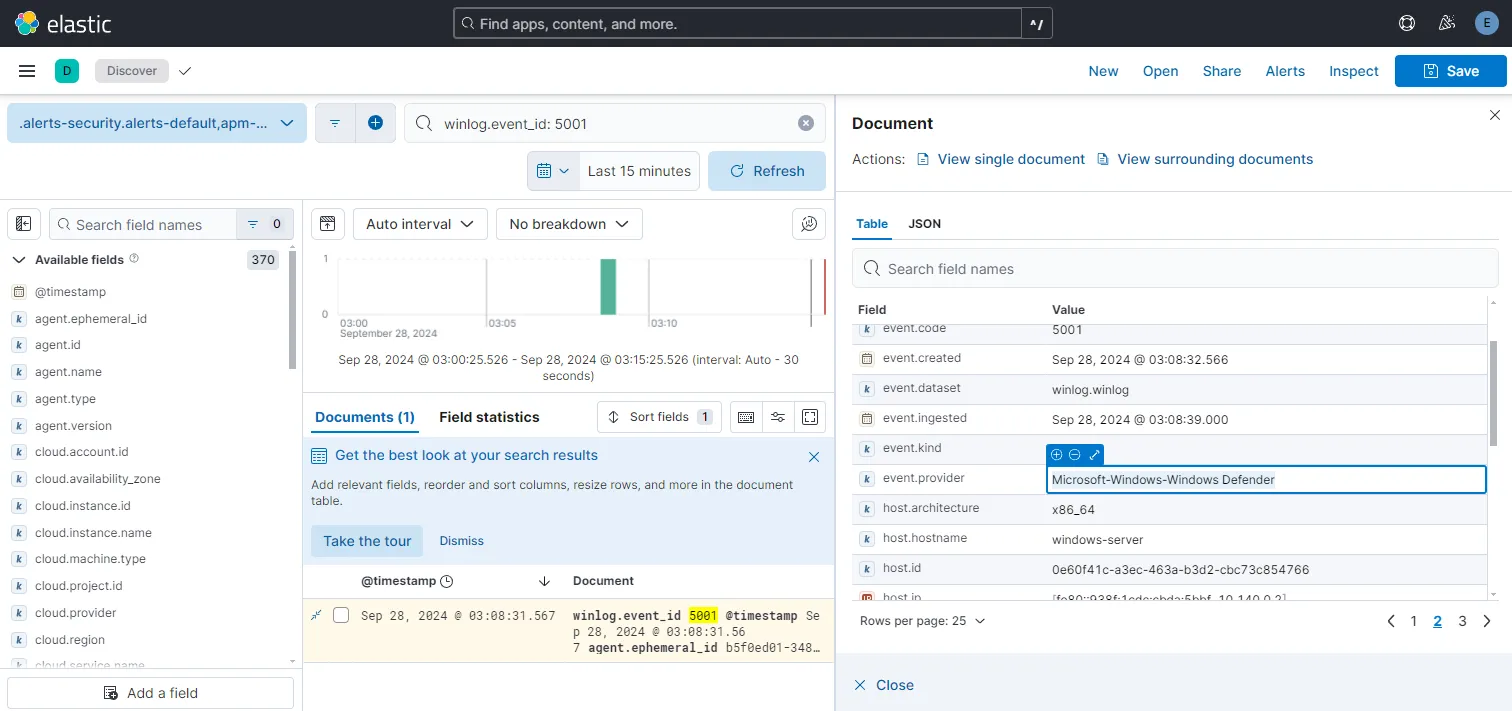This screenshot has height=711, width=1512.
Task: Open the newsfeed icon in header
Action: [x=1446, y=23]
